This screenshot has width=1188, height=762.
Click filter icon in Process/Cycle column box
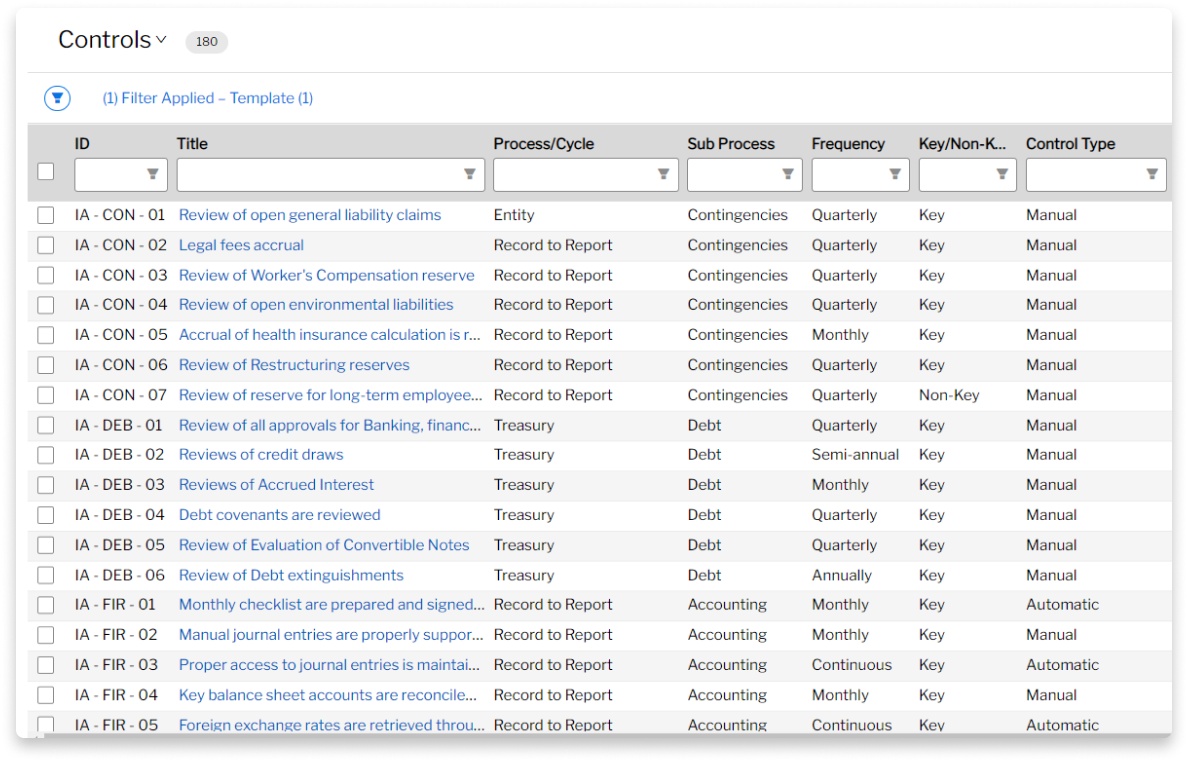pyautogui.click(x=664, y=174)
